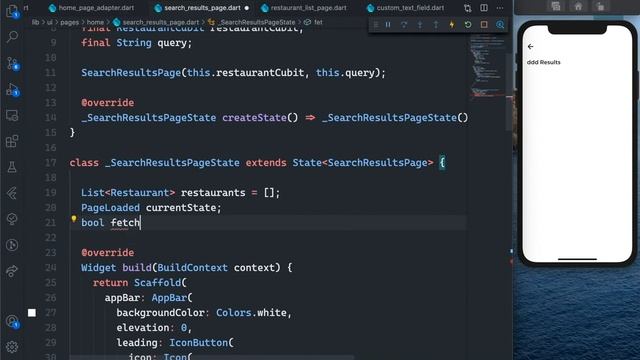The width and height of the screenshot is (640, 360).
Task: Click line number 17 in the gutter
Action: point(51,162)
